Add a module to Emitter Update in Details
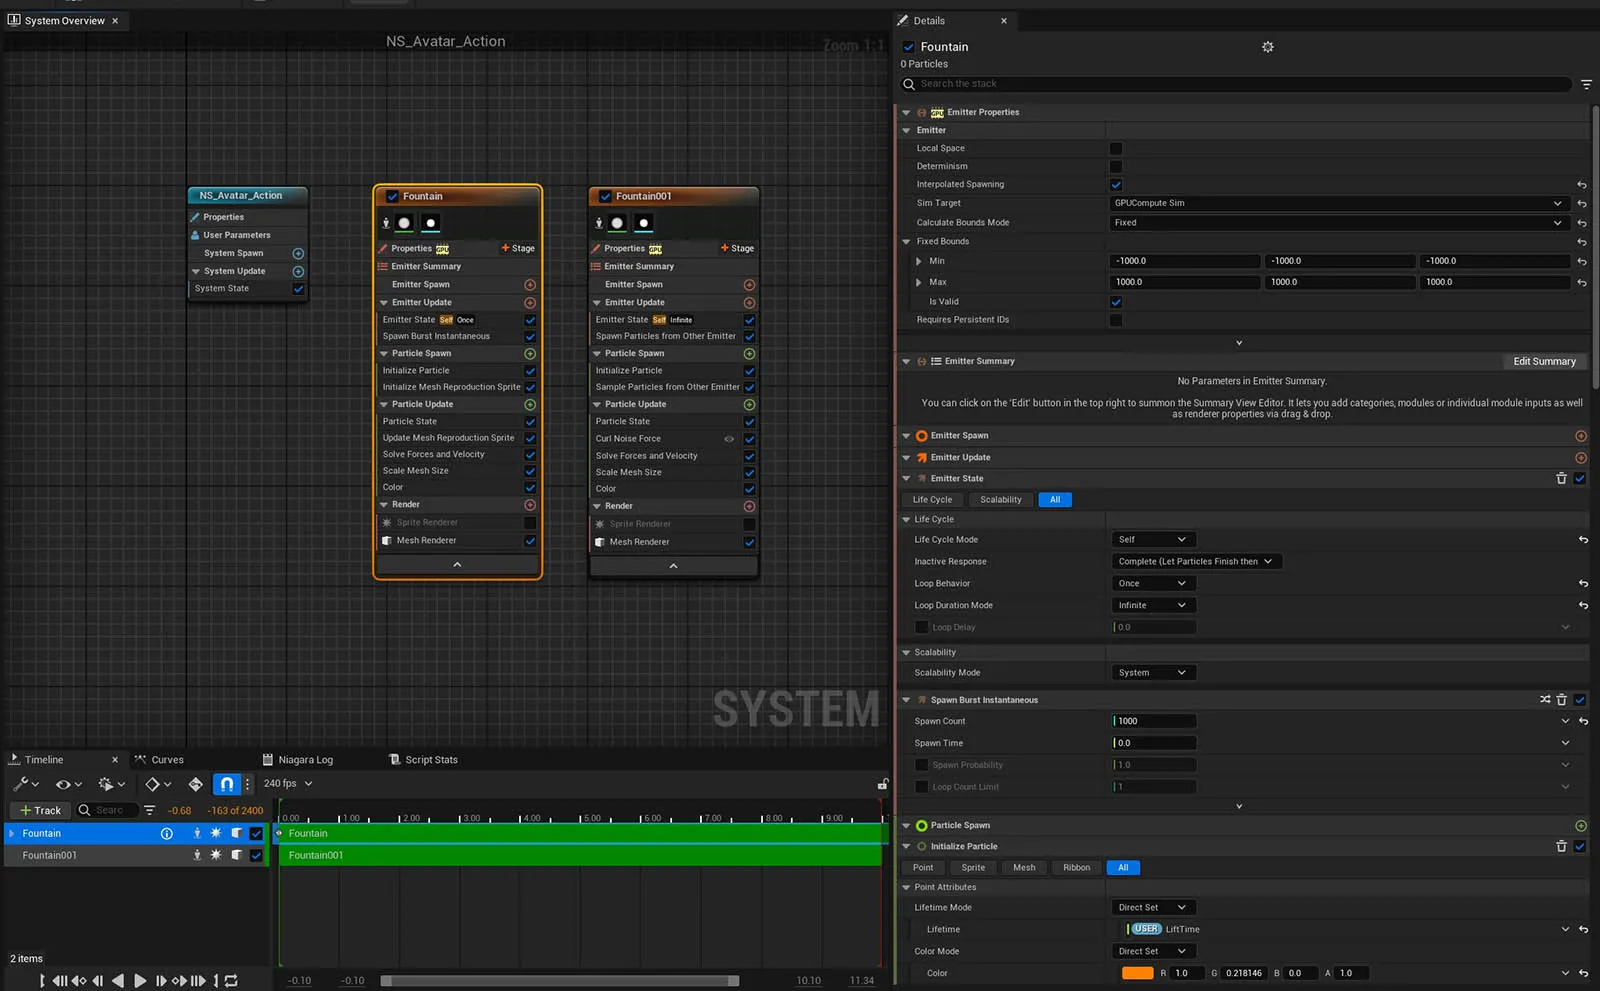Image resolution: width=1600 pixels, height=991 pixels. click(1581, 458)
